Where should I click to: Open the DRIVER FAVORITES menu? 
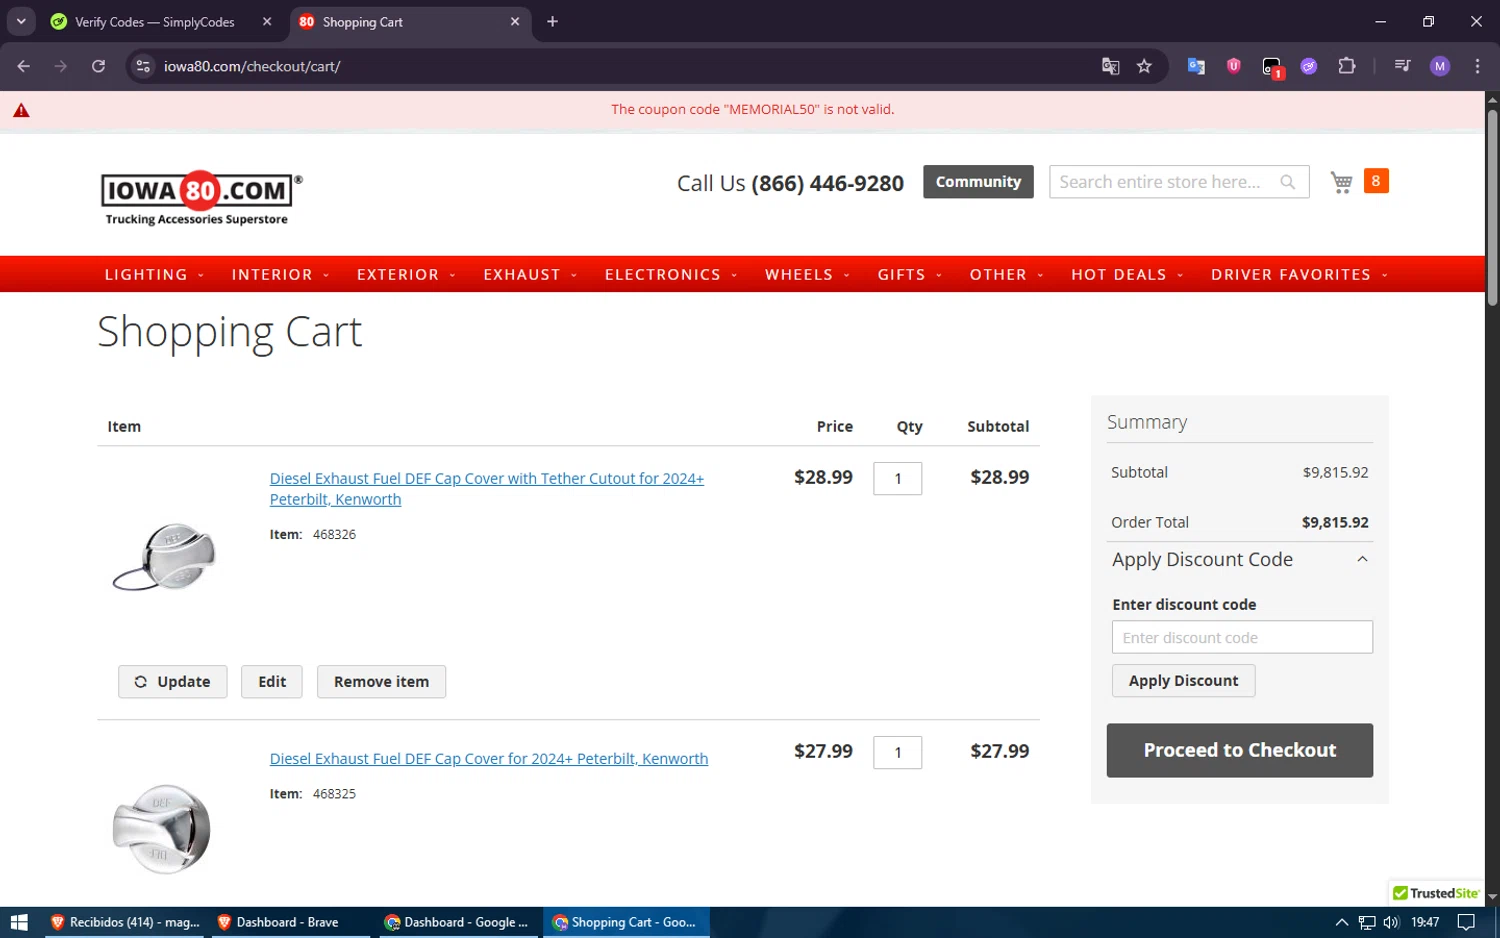point(1299,274)
